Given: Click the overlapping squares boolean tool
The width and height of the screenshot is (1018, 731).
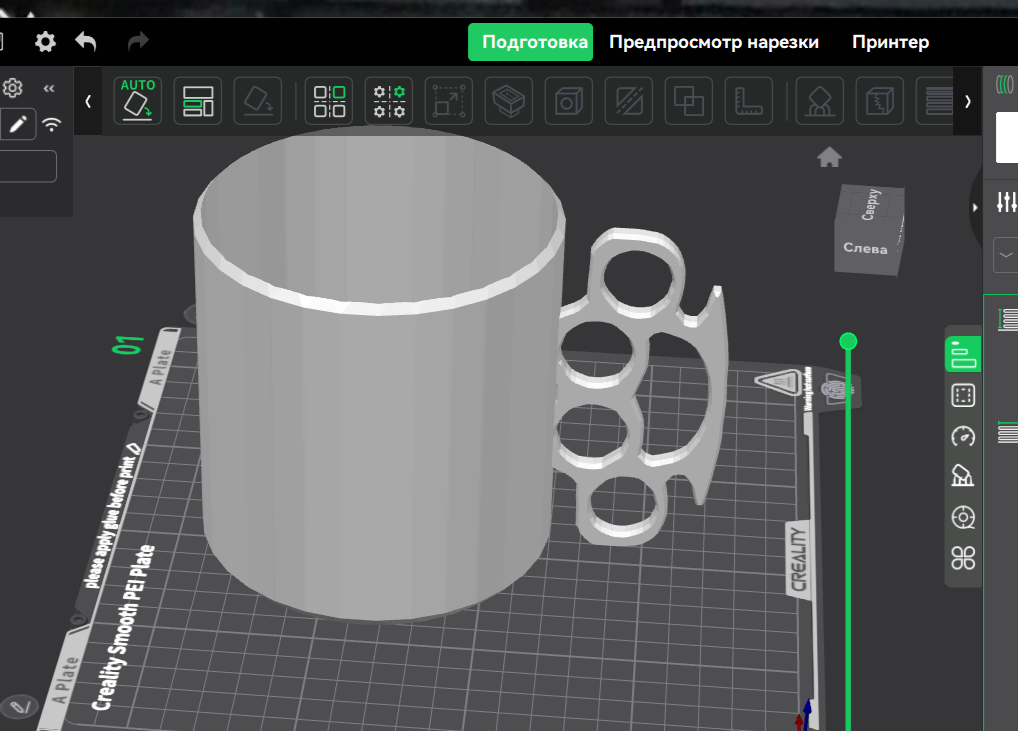Looking at the screenshot, I should point(689,101).
